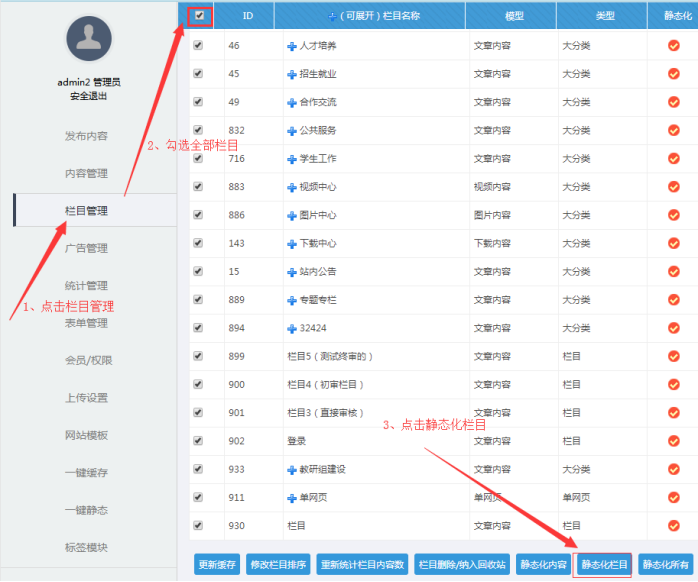The image size is (698, 582).
Task: Click the 栏目名称 column header to expand all
Action: click(372, 16)
